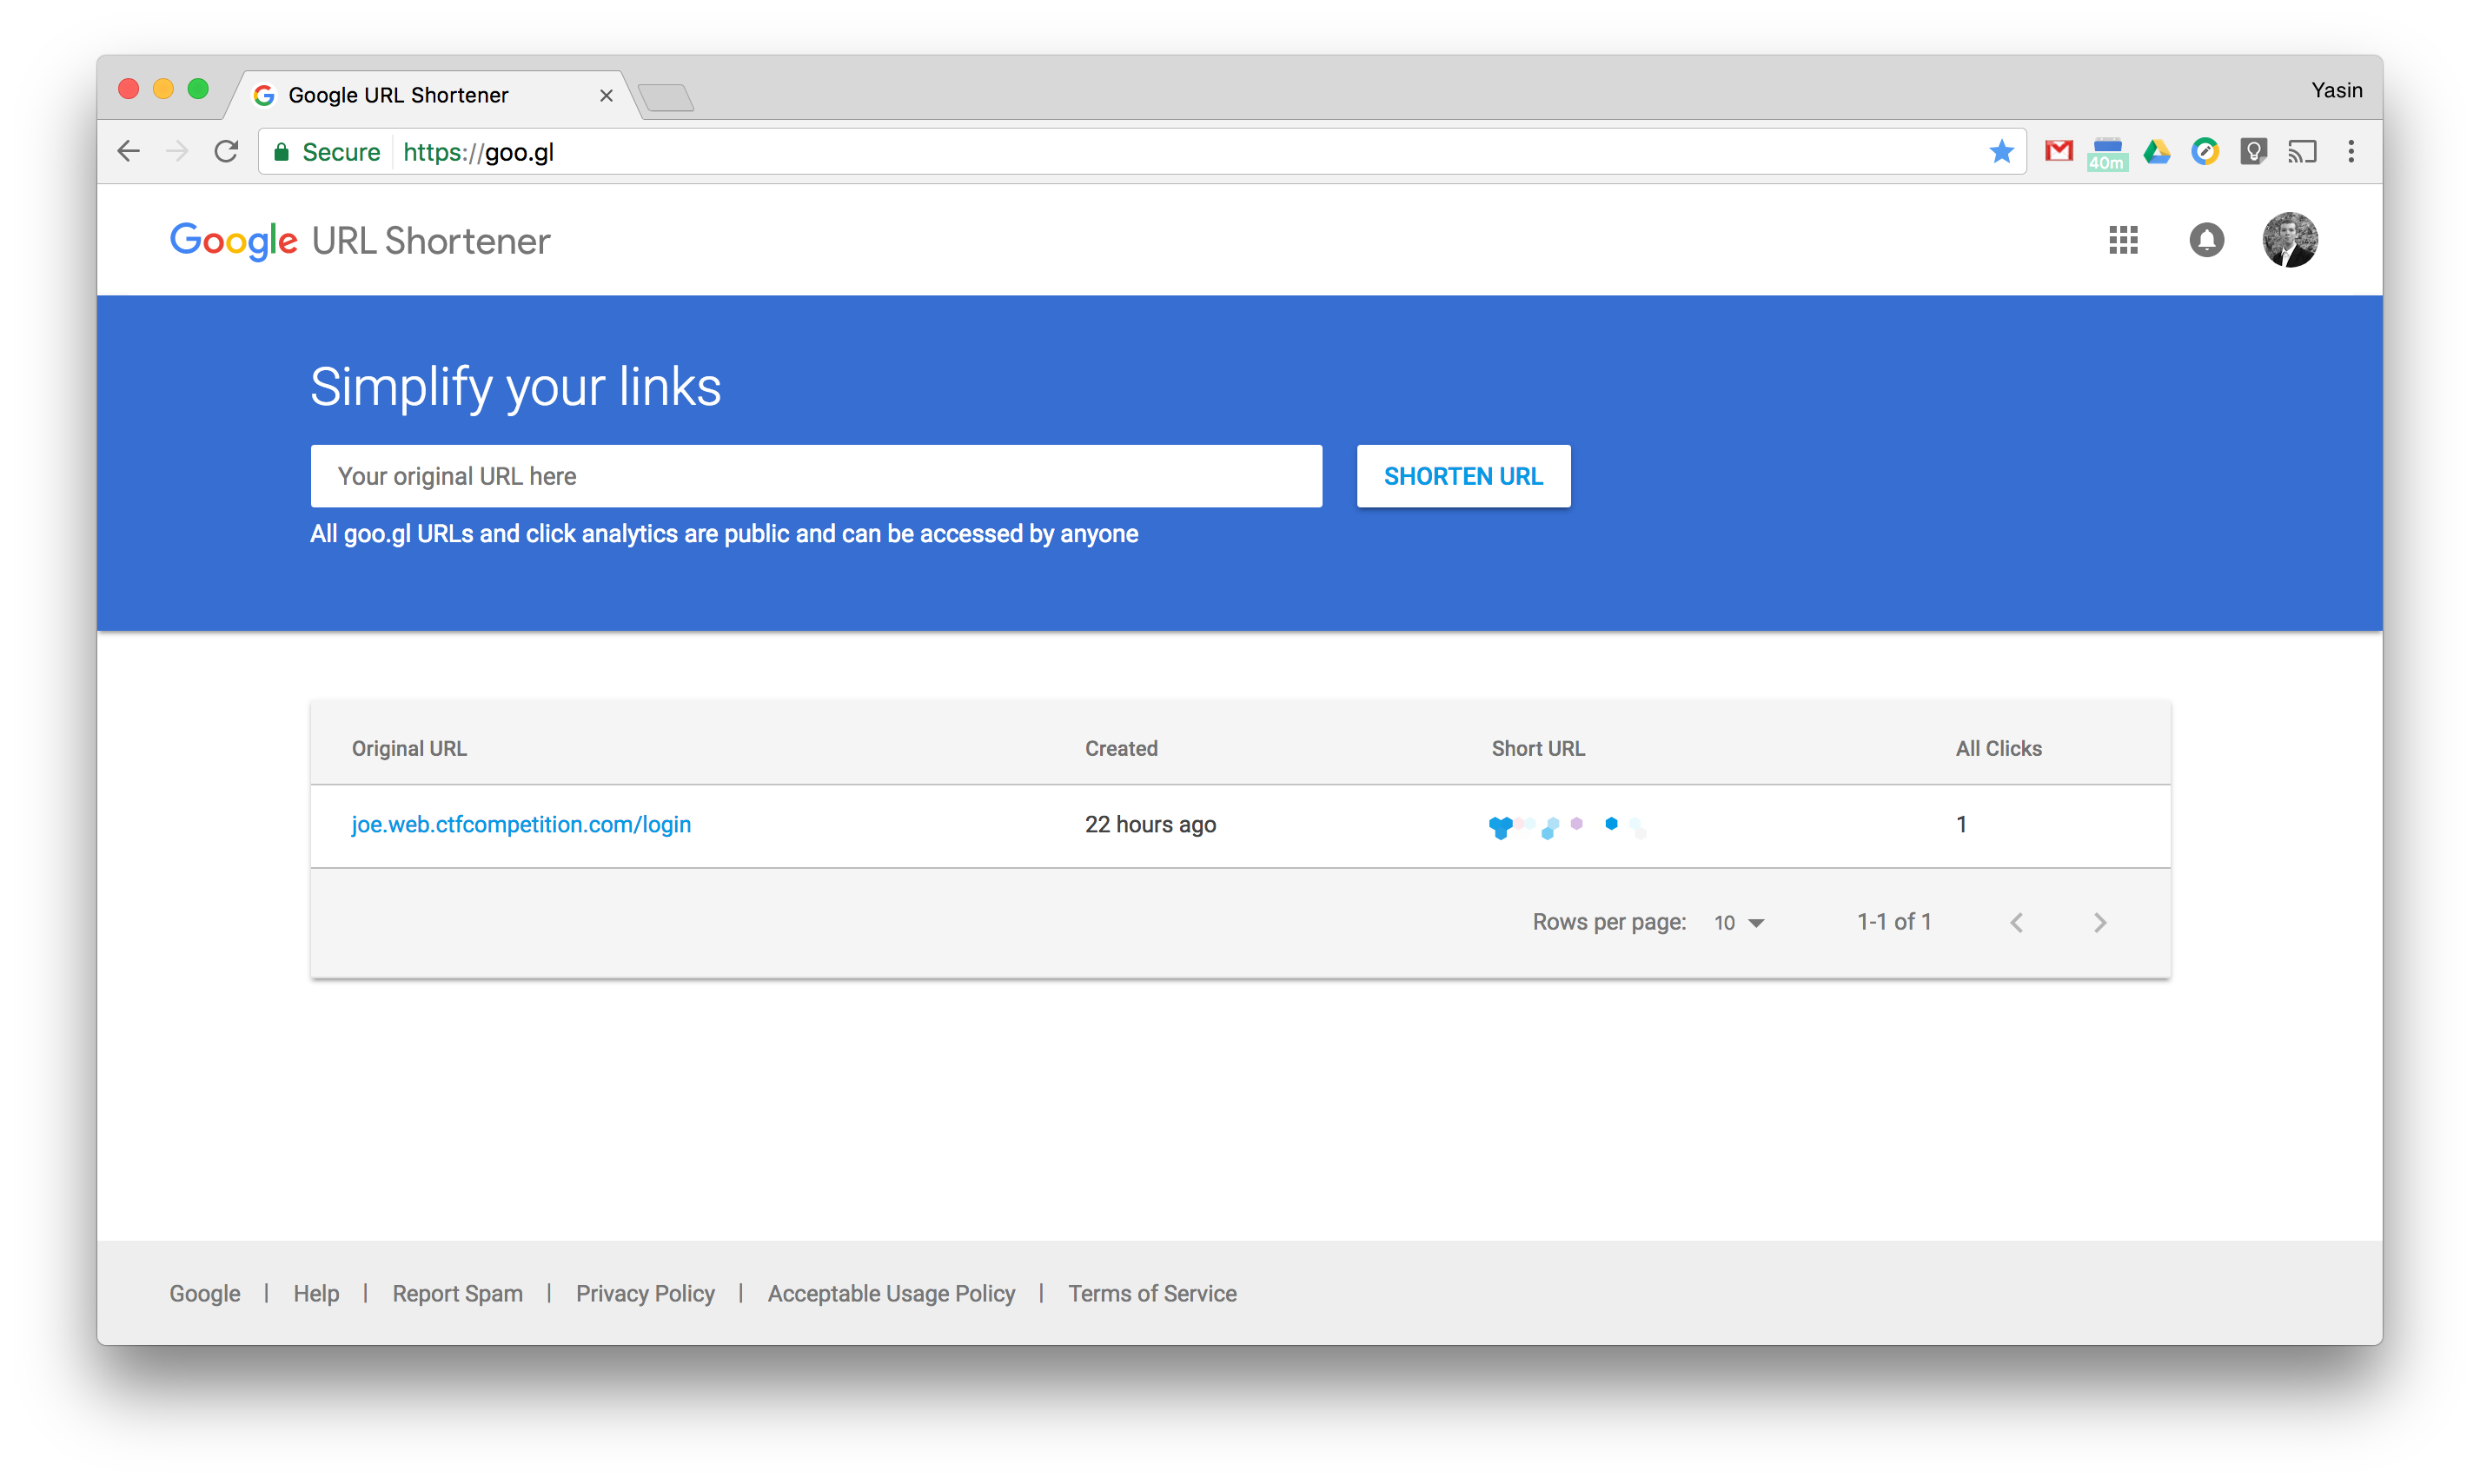
Task: Click the Cast icon in toolbar
Action: 2302,152
